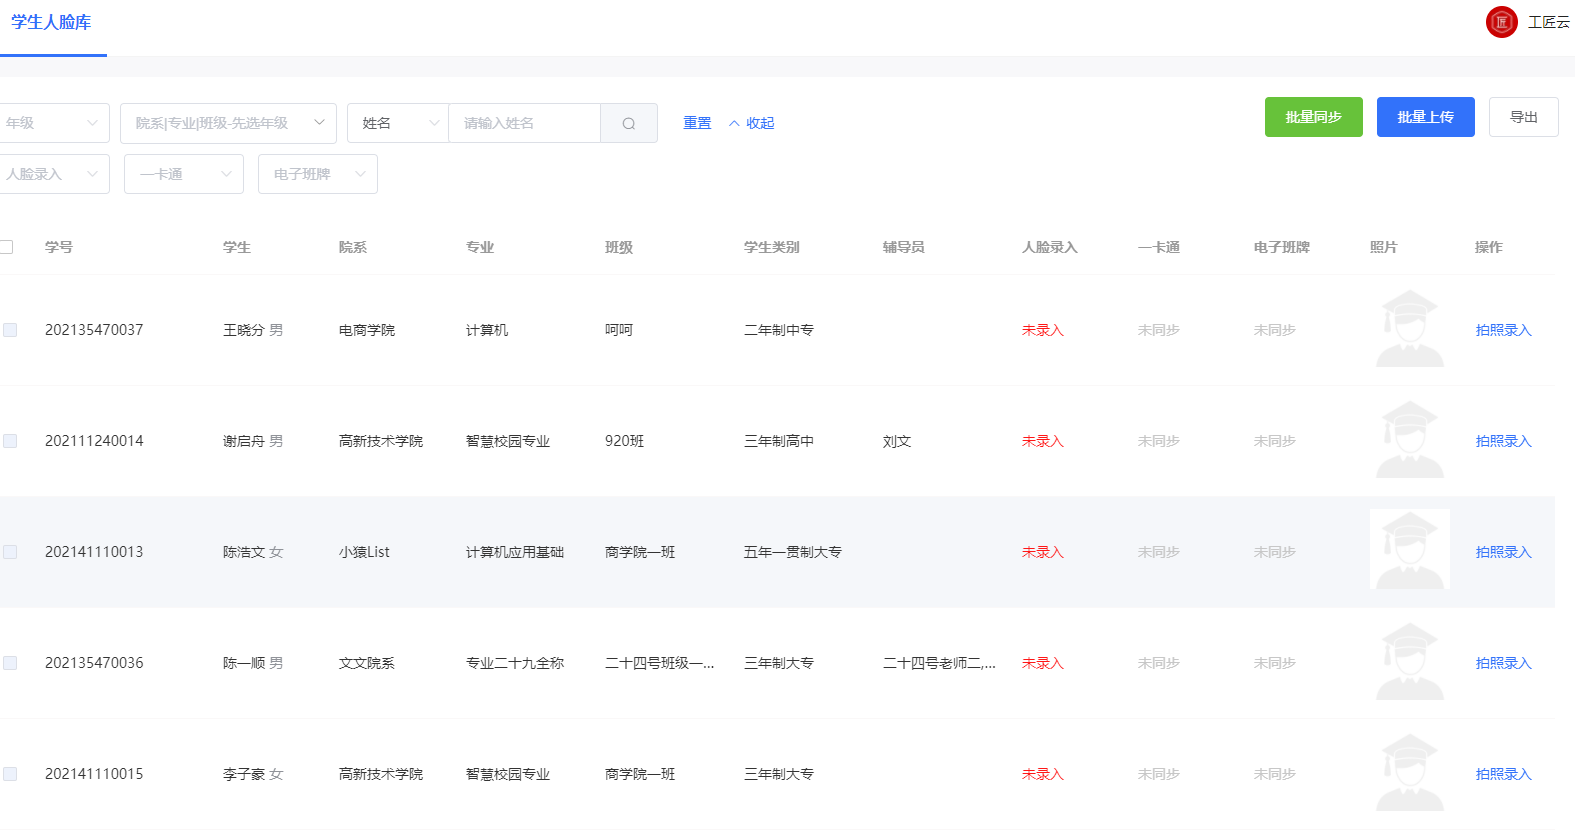Click 拍照录入 for 谢启舟
The image size is (1575, 840).
pyautogui.click(x=1504, y=441)
